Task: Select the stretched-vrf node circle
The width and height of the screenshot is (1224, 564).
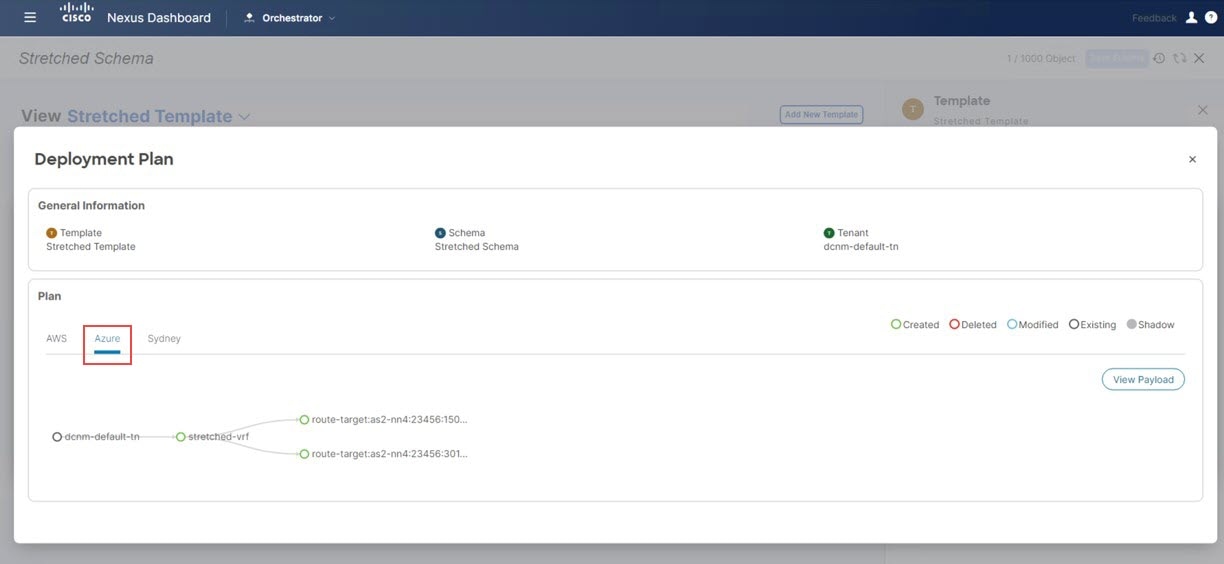Action: [x=180, y=437]
